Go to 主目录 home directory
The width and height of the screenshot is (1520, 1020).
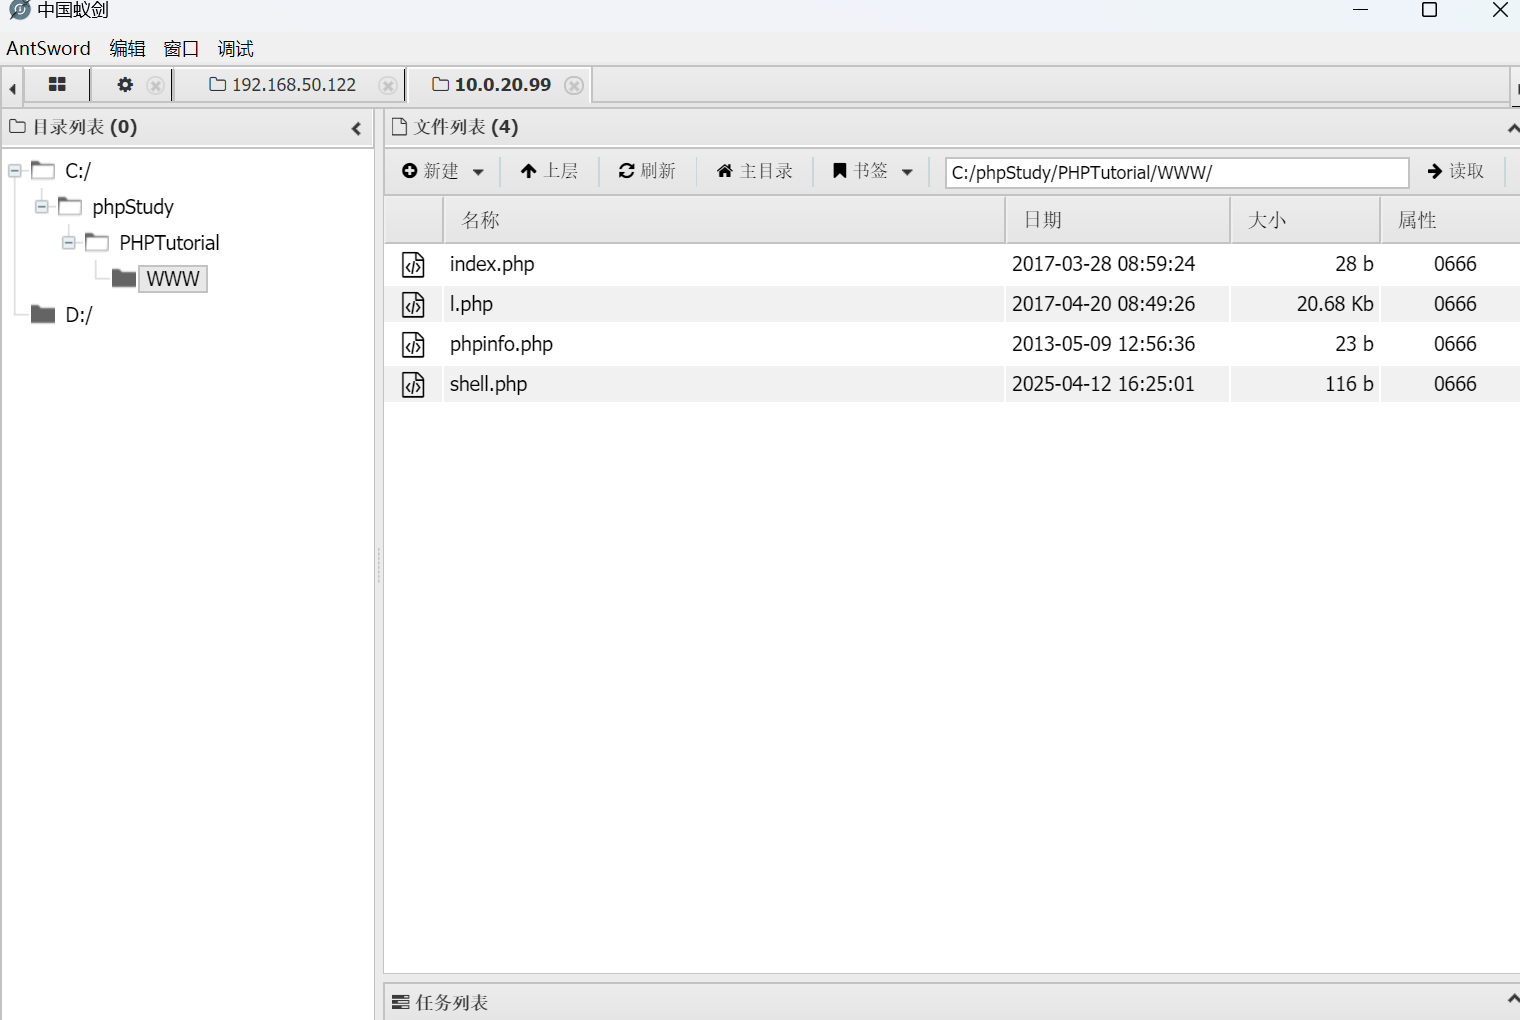click(755, 171)
